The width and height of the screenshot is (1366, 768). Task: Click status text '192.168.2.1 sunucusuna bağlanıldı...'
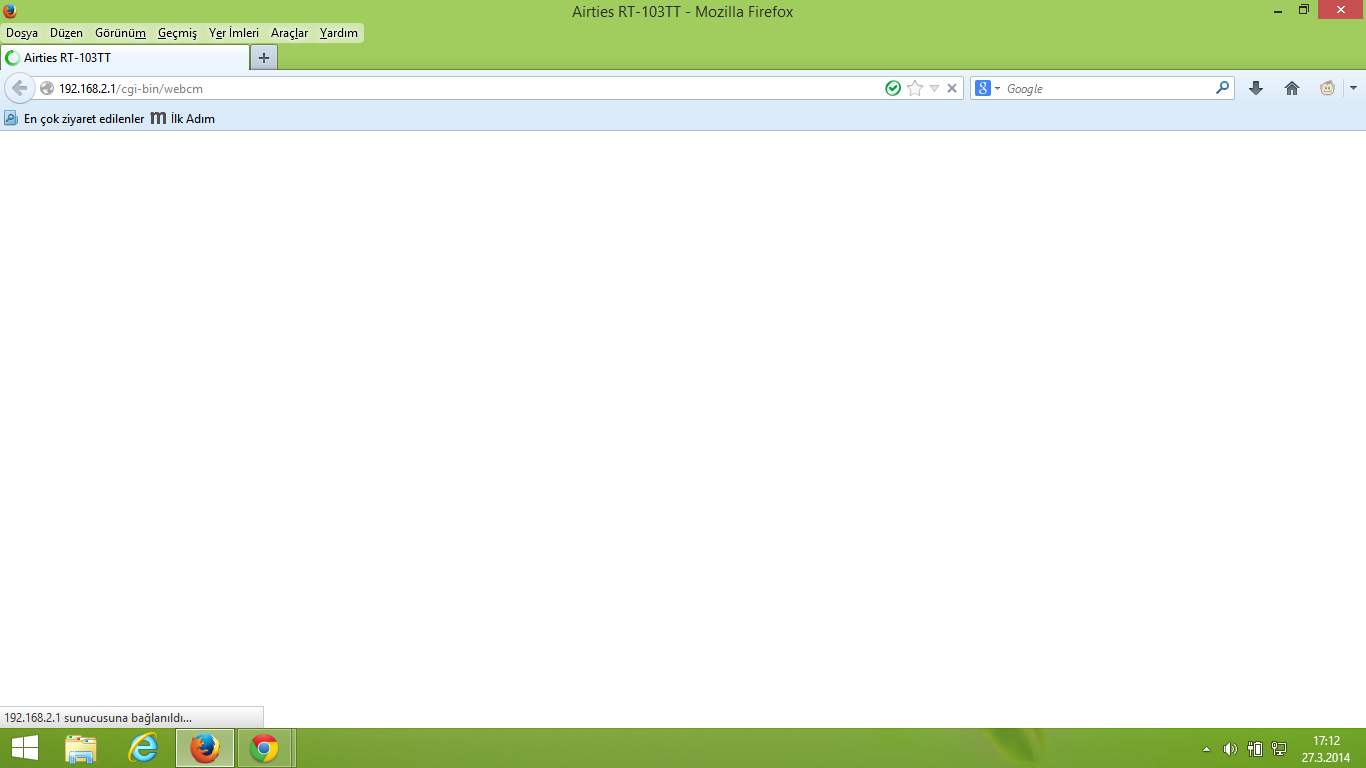click(x=98, y=718)
